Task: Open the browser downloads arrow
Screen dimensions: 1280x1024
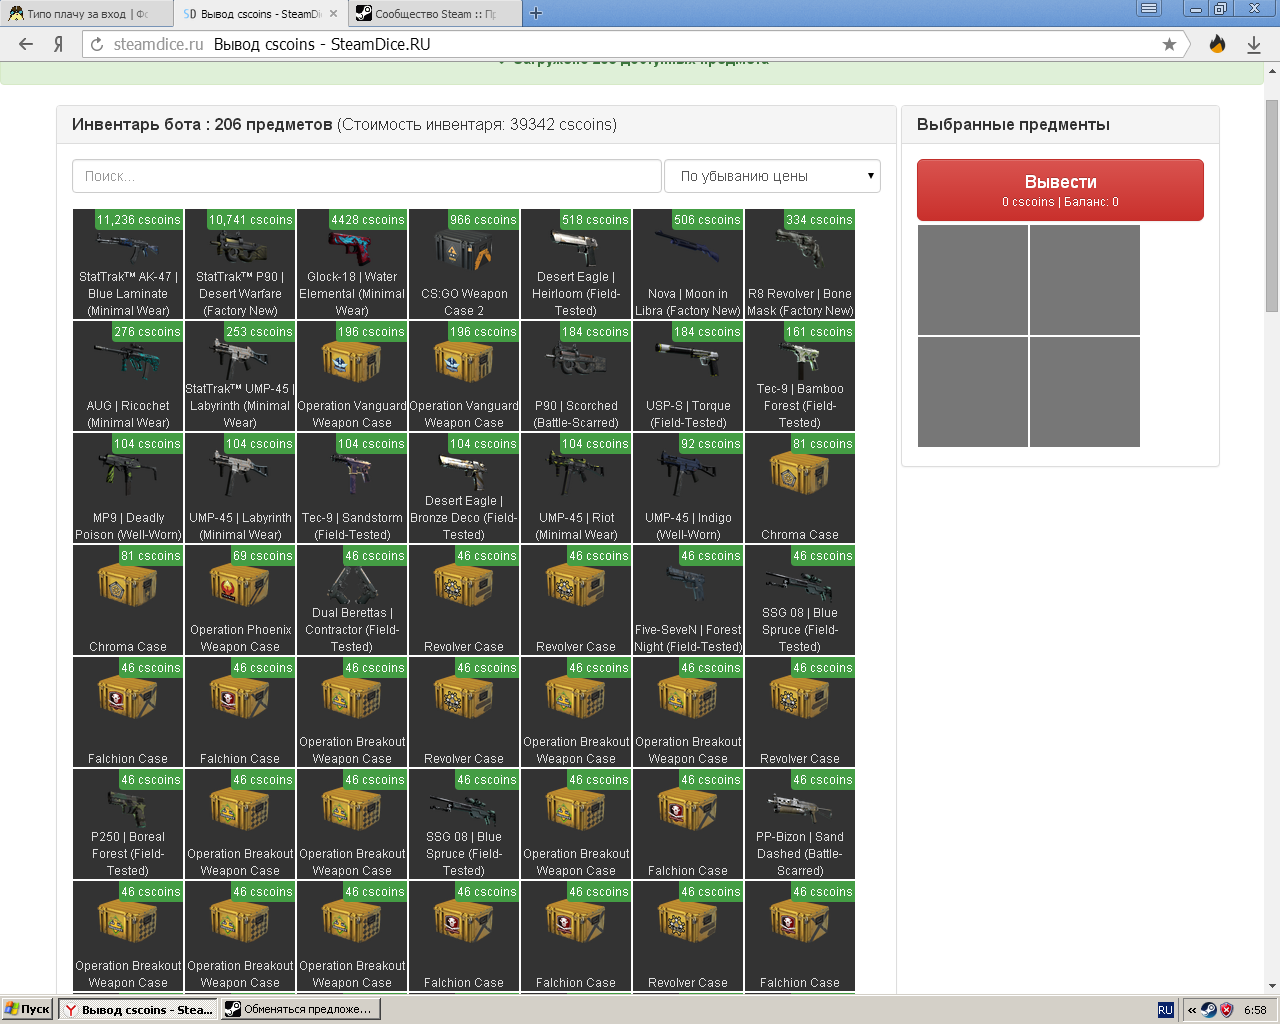Action: click(x=1254, y=44)
